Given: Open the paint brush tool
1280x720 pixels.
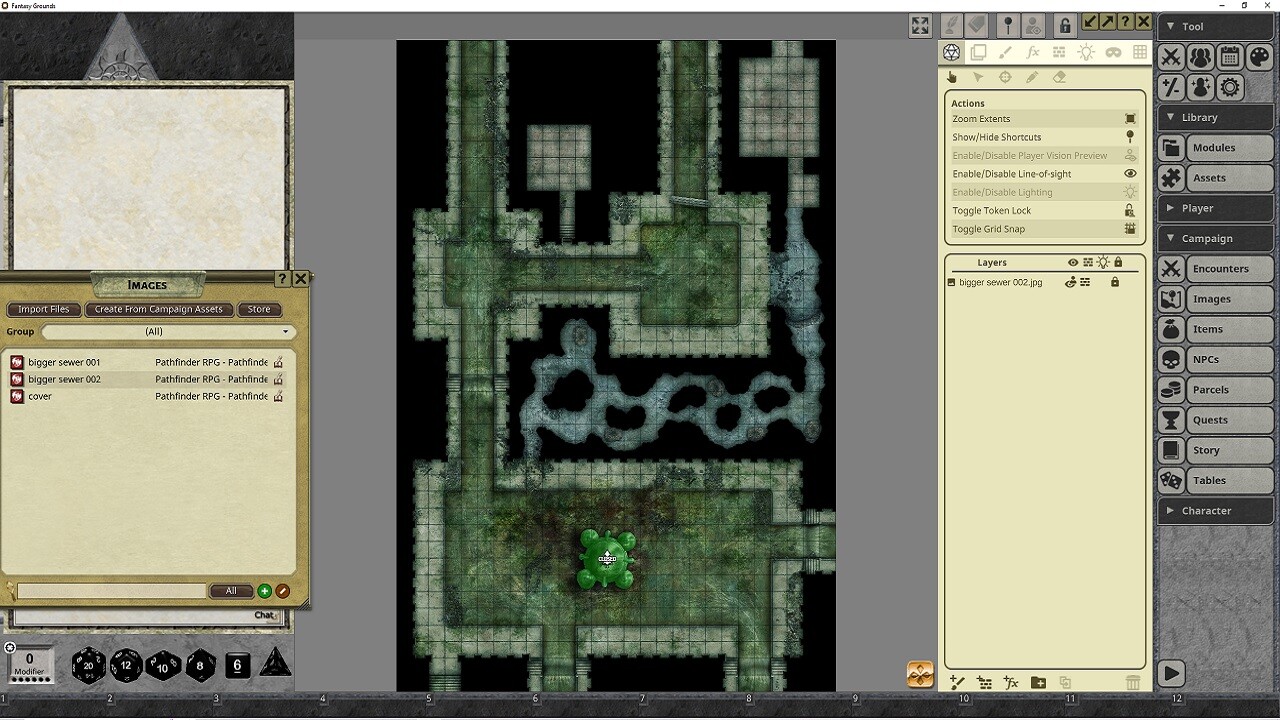Looking at the screenshot, I should (x=1006, y=52).
